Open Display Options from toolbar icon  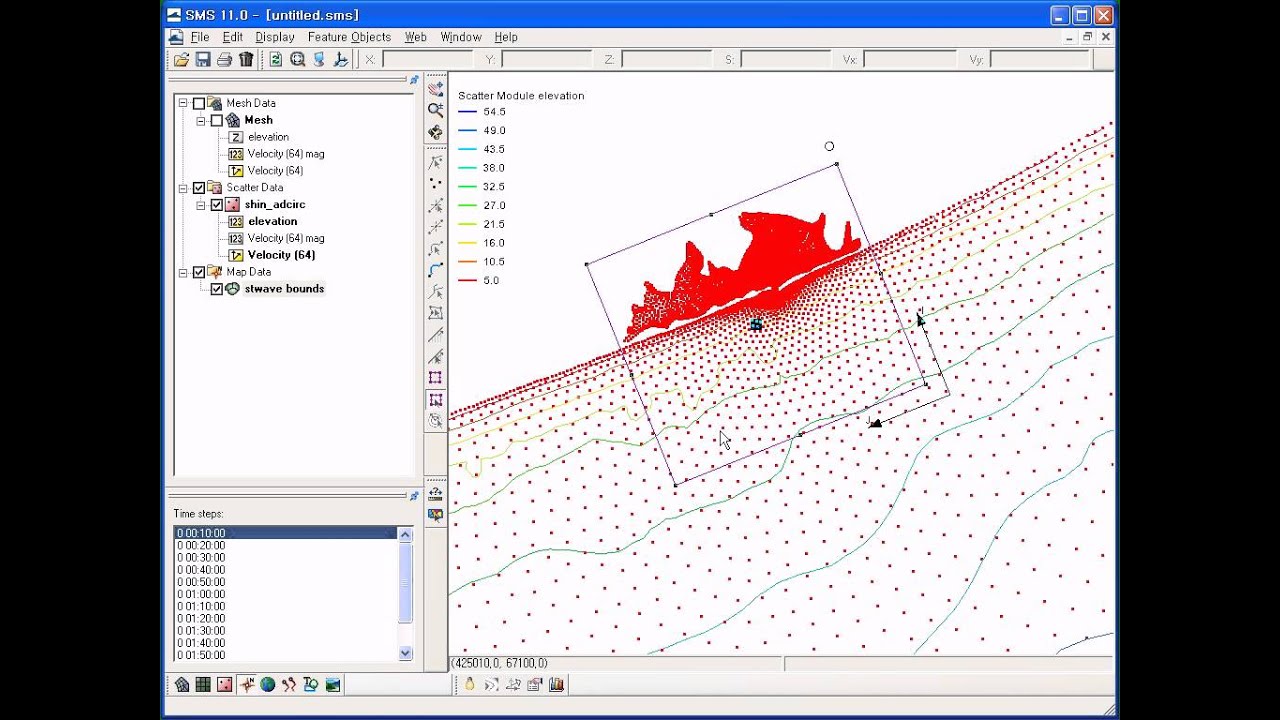(319, 60)
